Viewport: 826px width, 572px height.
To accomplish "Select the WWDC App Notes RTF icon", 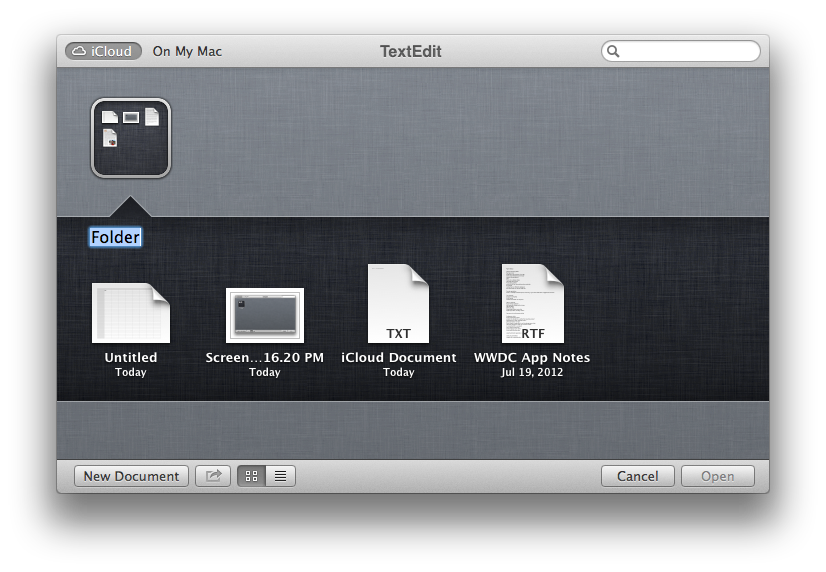I will pyautogui.click(x=533, y=303).
